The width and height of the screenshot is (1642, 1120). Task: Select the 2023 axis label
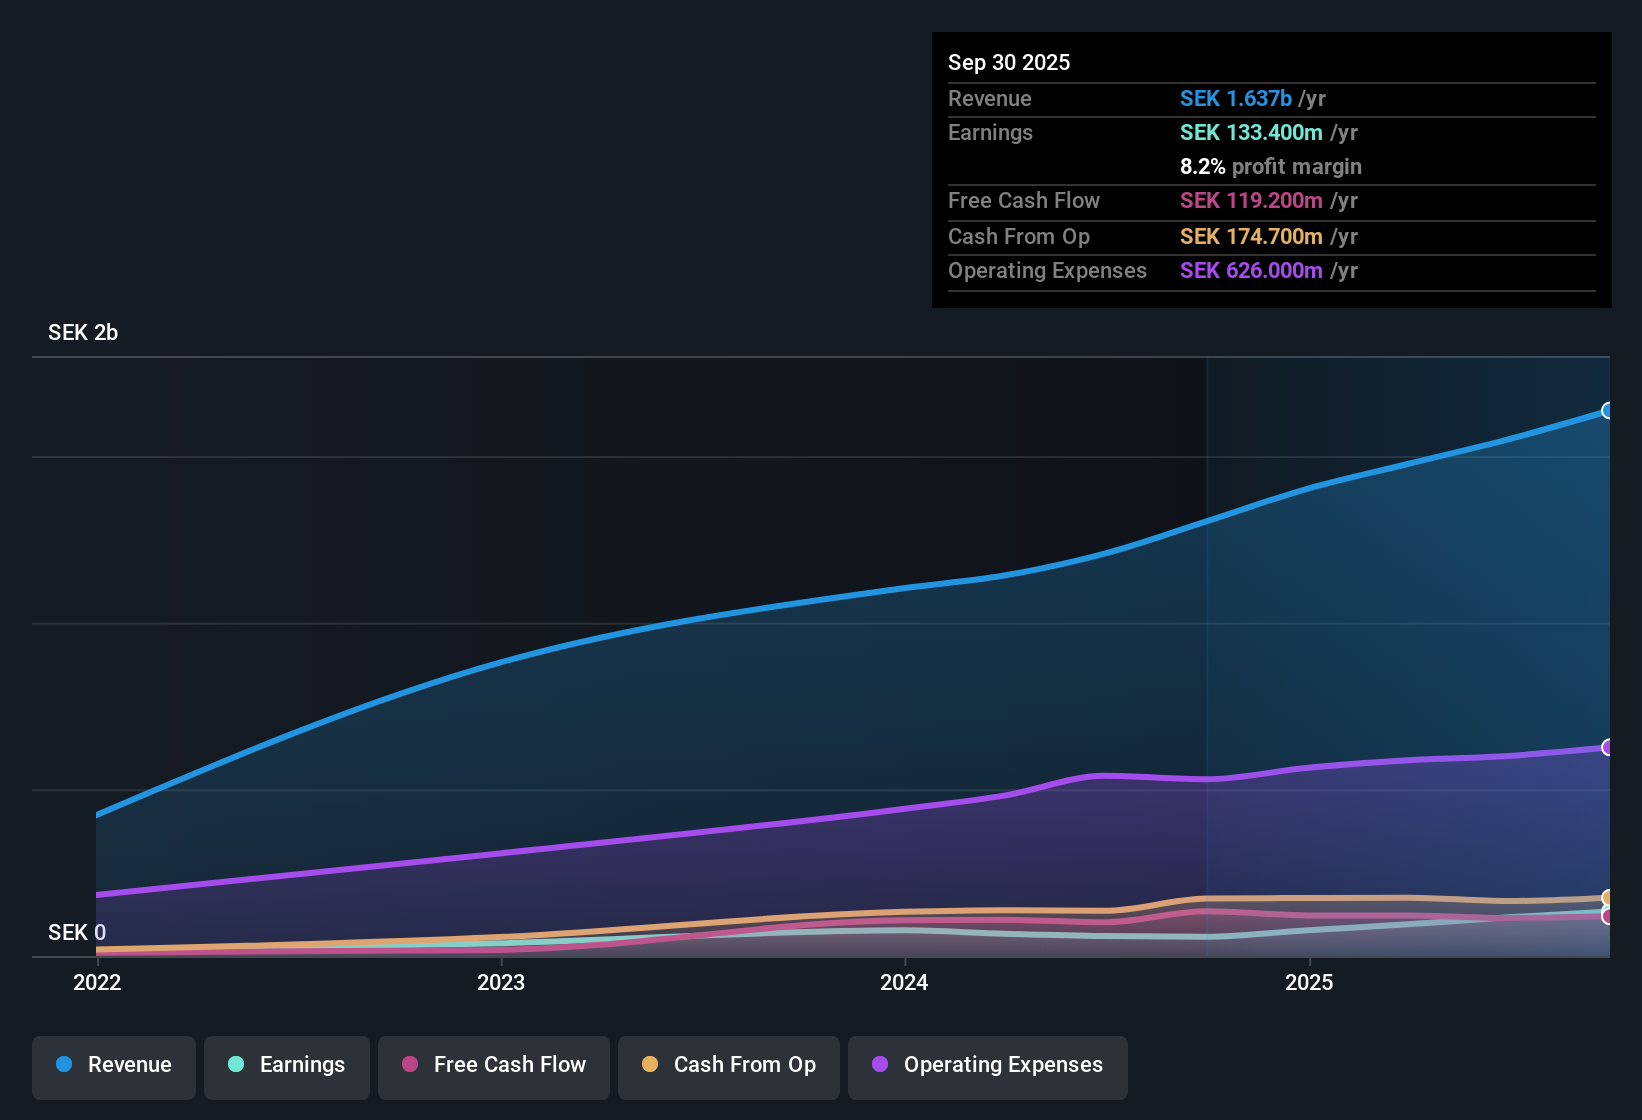click(502, 983)
